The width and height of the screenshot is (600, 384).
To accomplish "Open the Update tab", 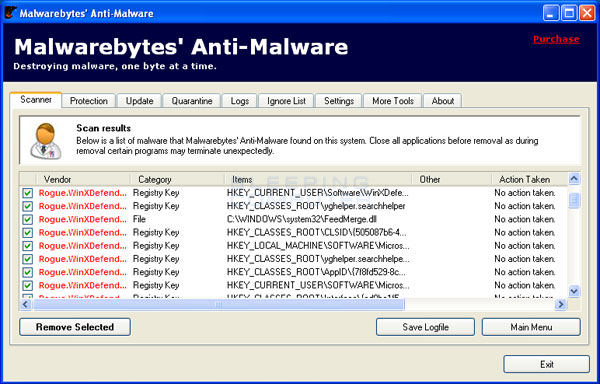I will pos(139,101).
